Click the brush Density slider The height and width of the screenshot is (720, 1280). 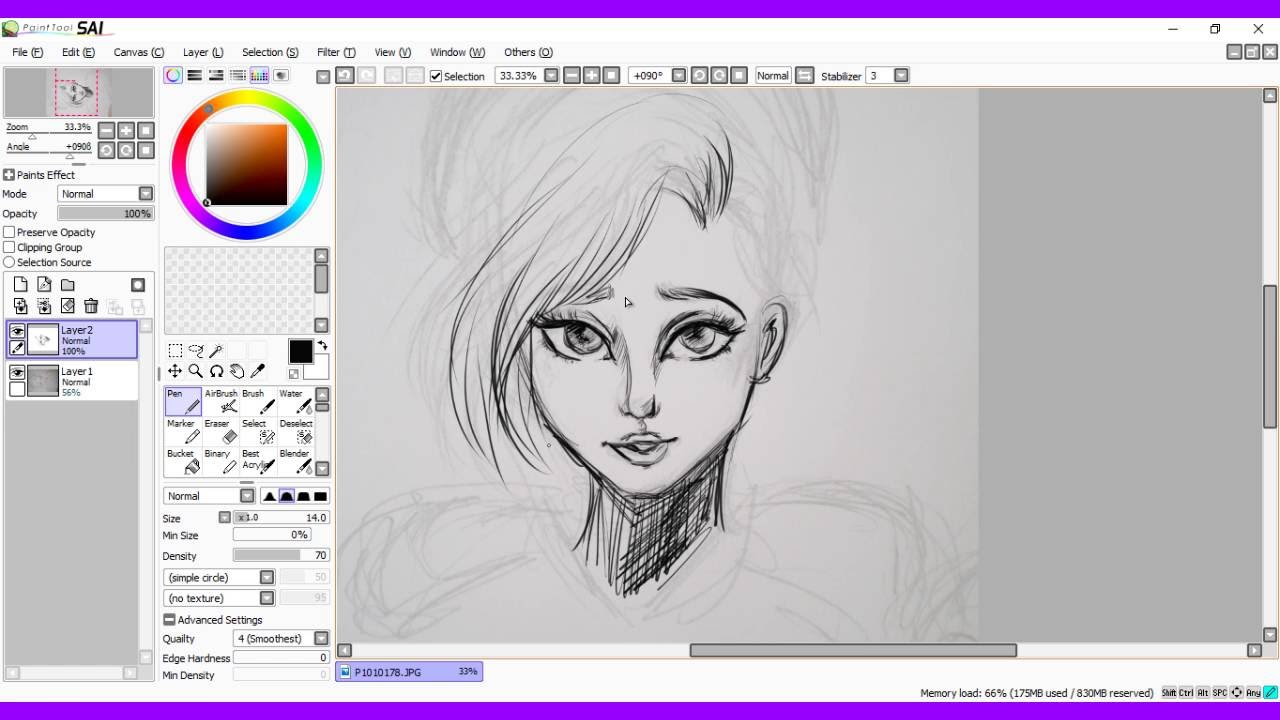click(281, 555)
